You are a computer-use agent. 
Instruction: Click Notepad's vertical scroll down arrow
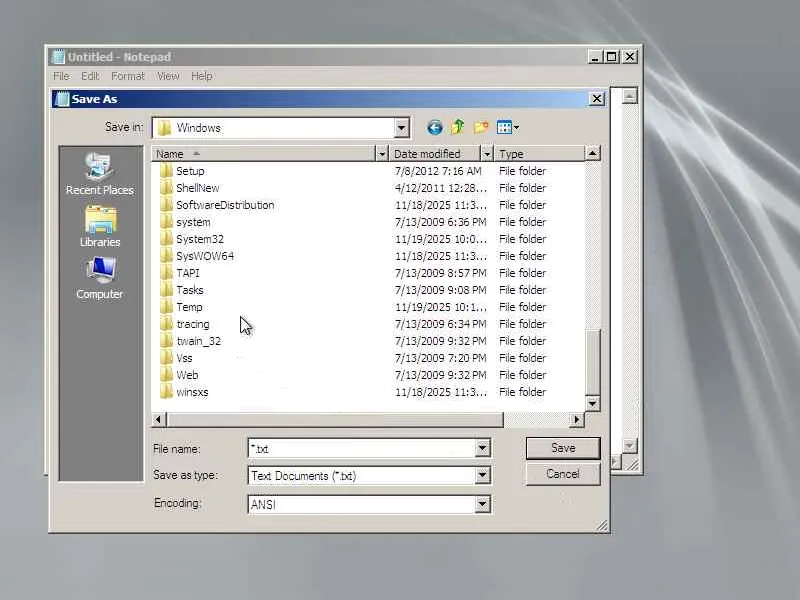point(629,445)
